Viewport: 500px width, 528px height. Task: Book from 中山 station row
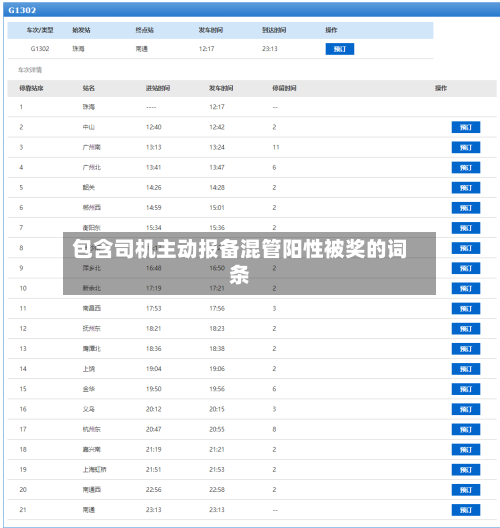point(466,127)
